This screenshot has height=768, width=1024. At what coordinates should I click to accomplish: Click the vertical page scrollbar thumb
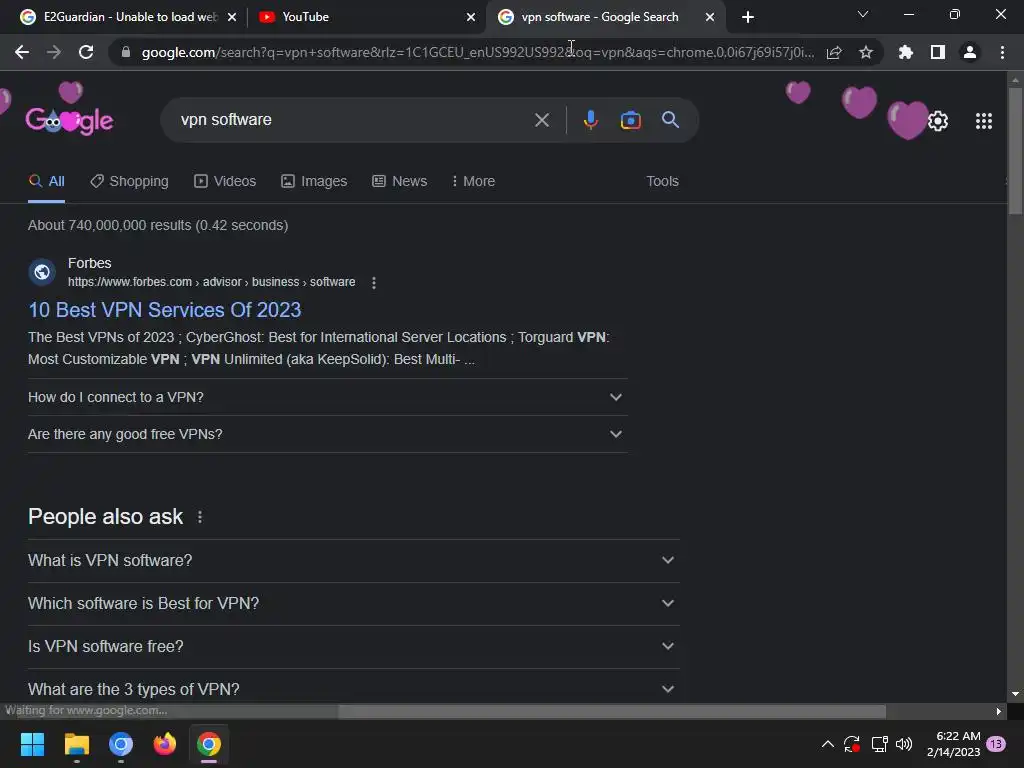[1015, 150]
